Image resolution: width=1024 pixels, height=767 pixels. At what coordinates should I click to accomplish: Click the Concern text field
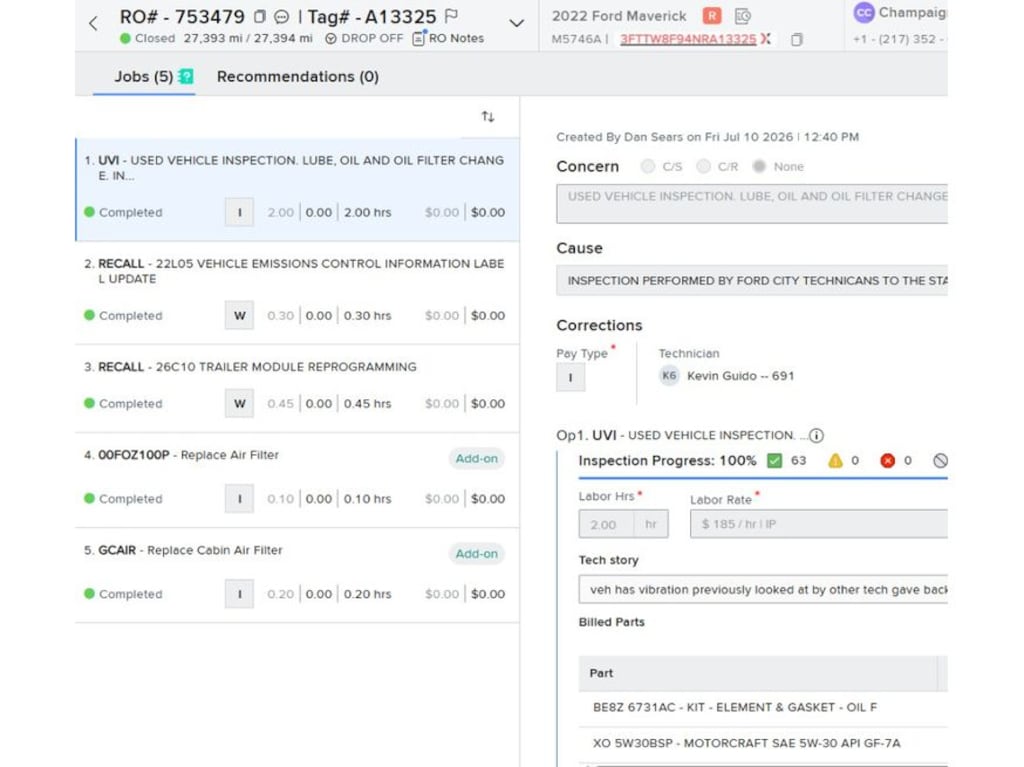click(752, 204)
